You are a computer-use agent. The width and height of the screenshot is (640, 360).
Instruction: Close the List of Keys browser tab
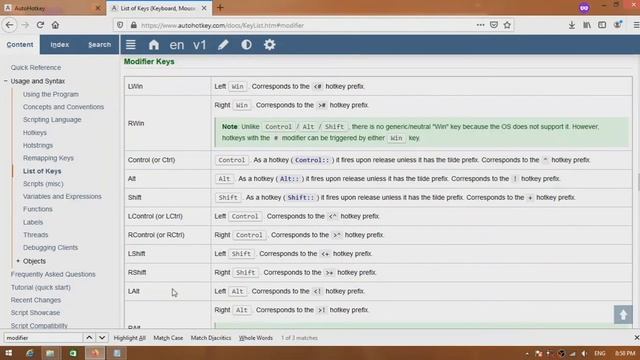click(204, 8)
